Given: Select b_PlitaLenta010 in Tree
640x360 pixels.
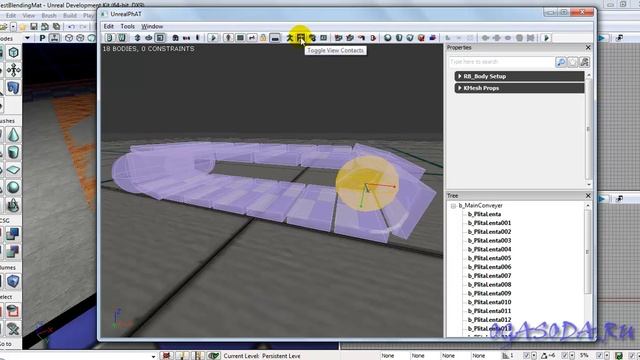Looking at the screenshot, I should [x=489, y=302].
